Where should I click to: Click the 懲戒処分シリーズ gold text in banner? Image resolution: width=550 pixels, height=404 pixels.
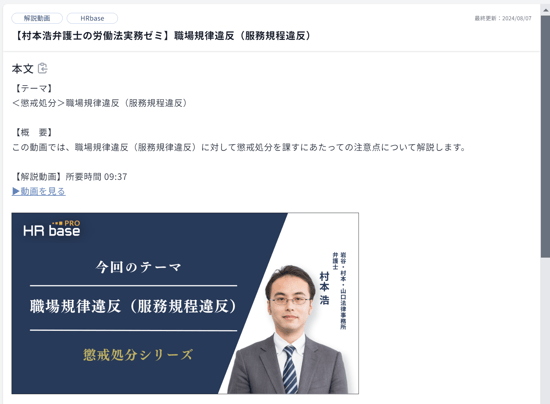138,355
